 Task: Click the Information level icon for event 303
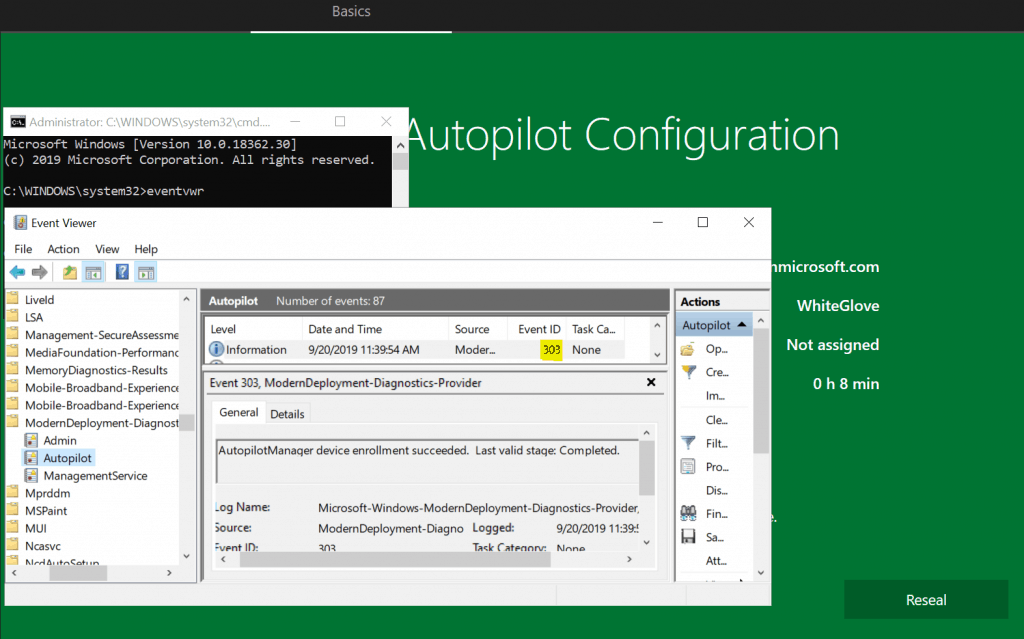pos(216,350)
